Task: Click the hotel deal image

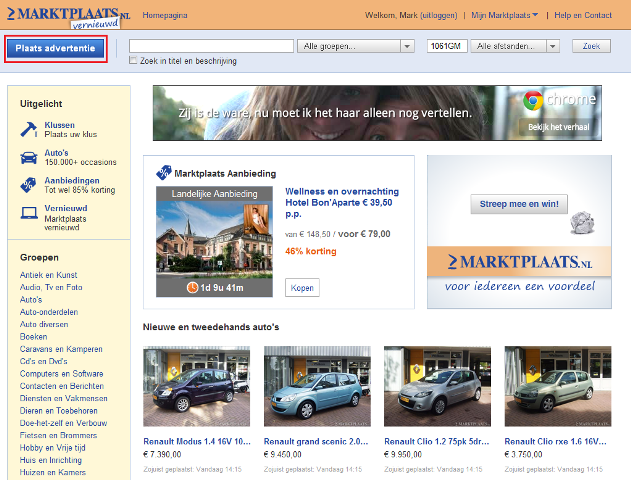Action: pos(214,241)
